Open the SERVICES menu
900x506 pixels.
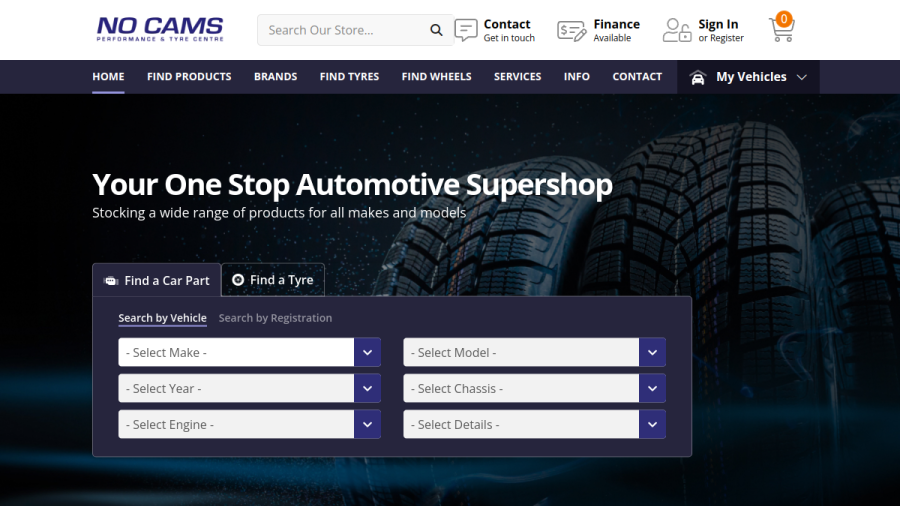(517, 76)
